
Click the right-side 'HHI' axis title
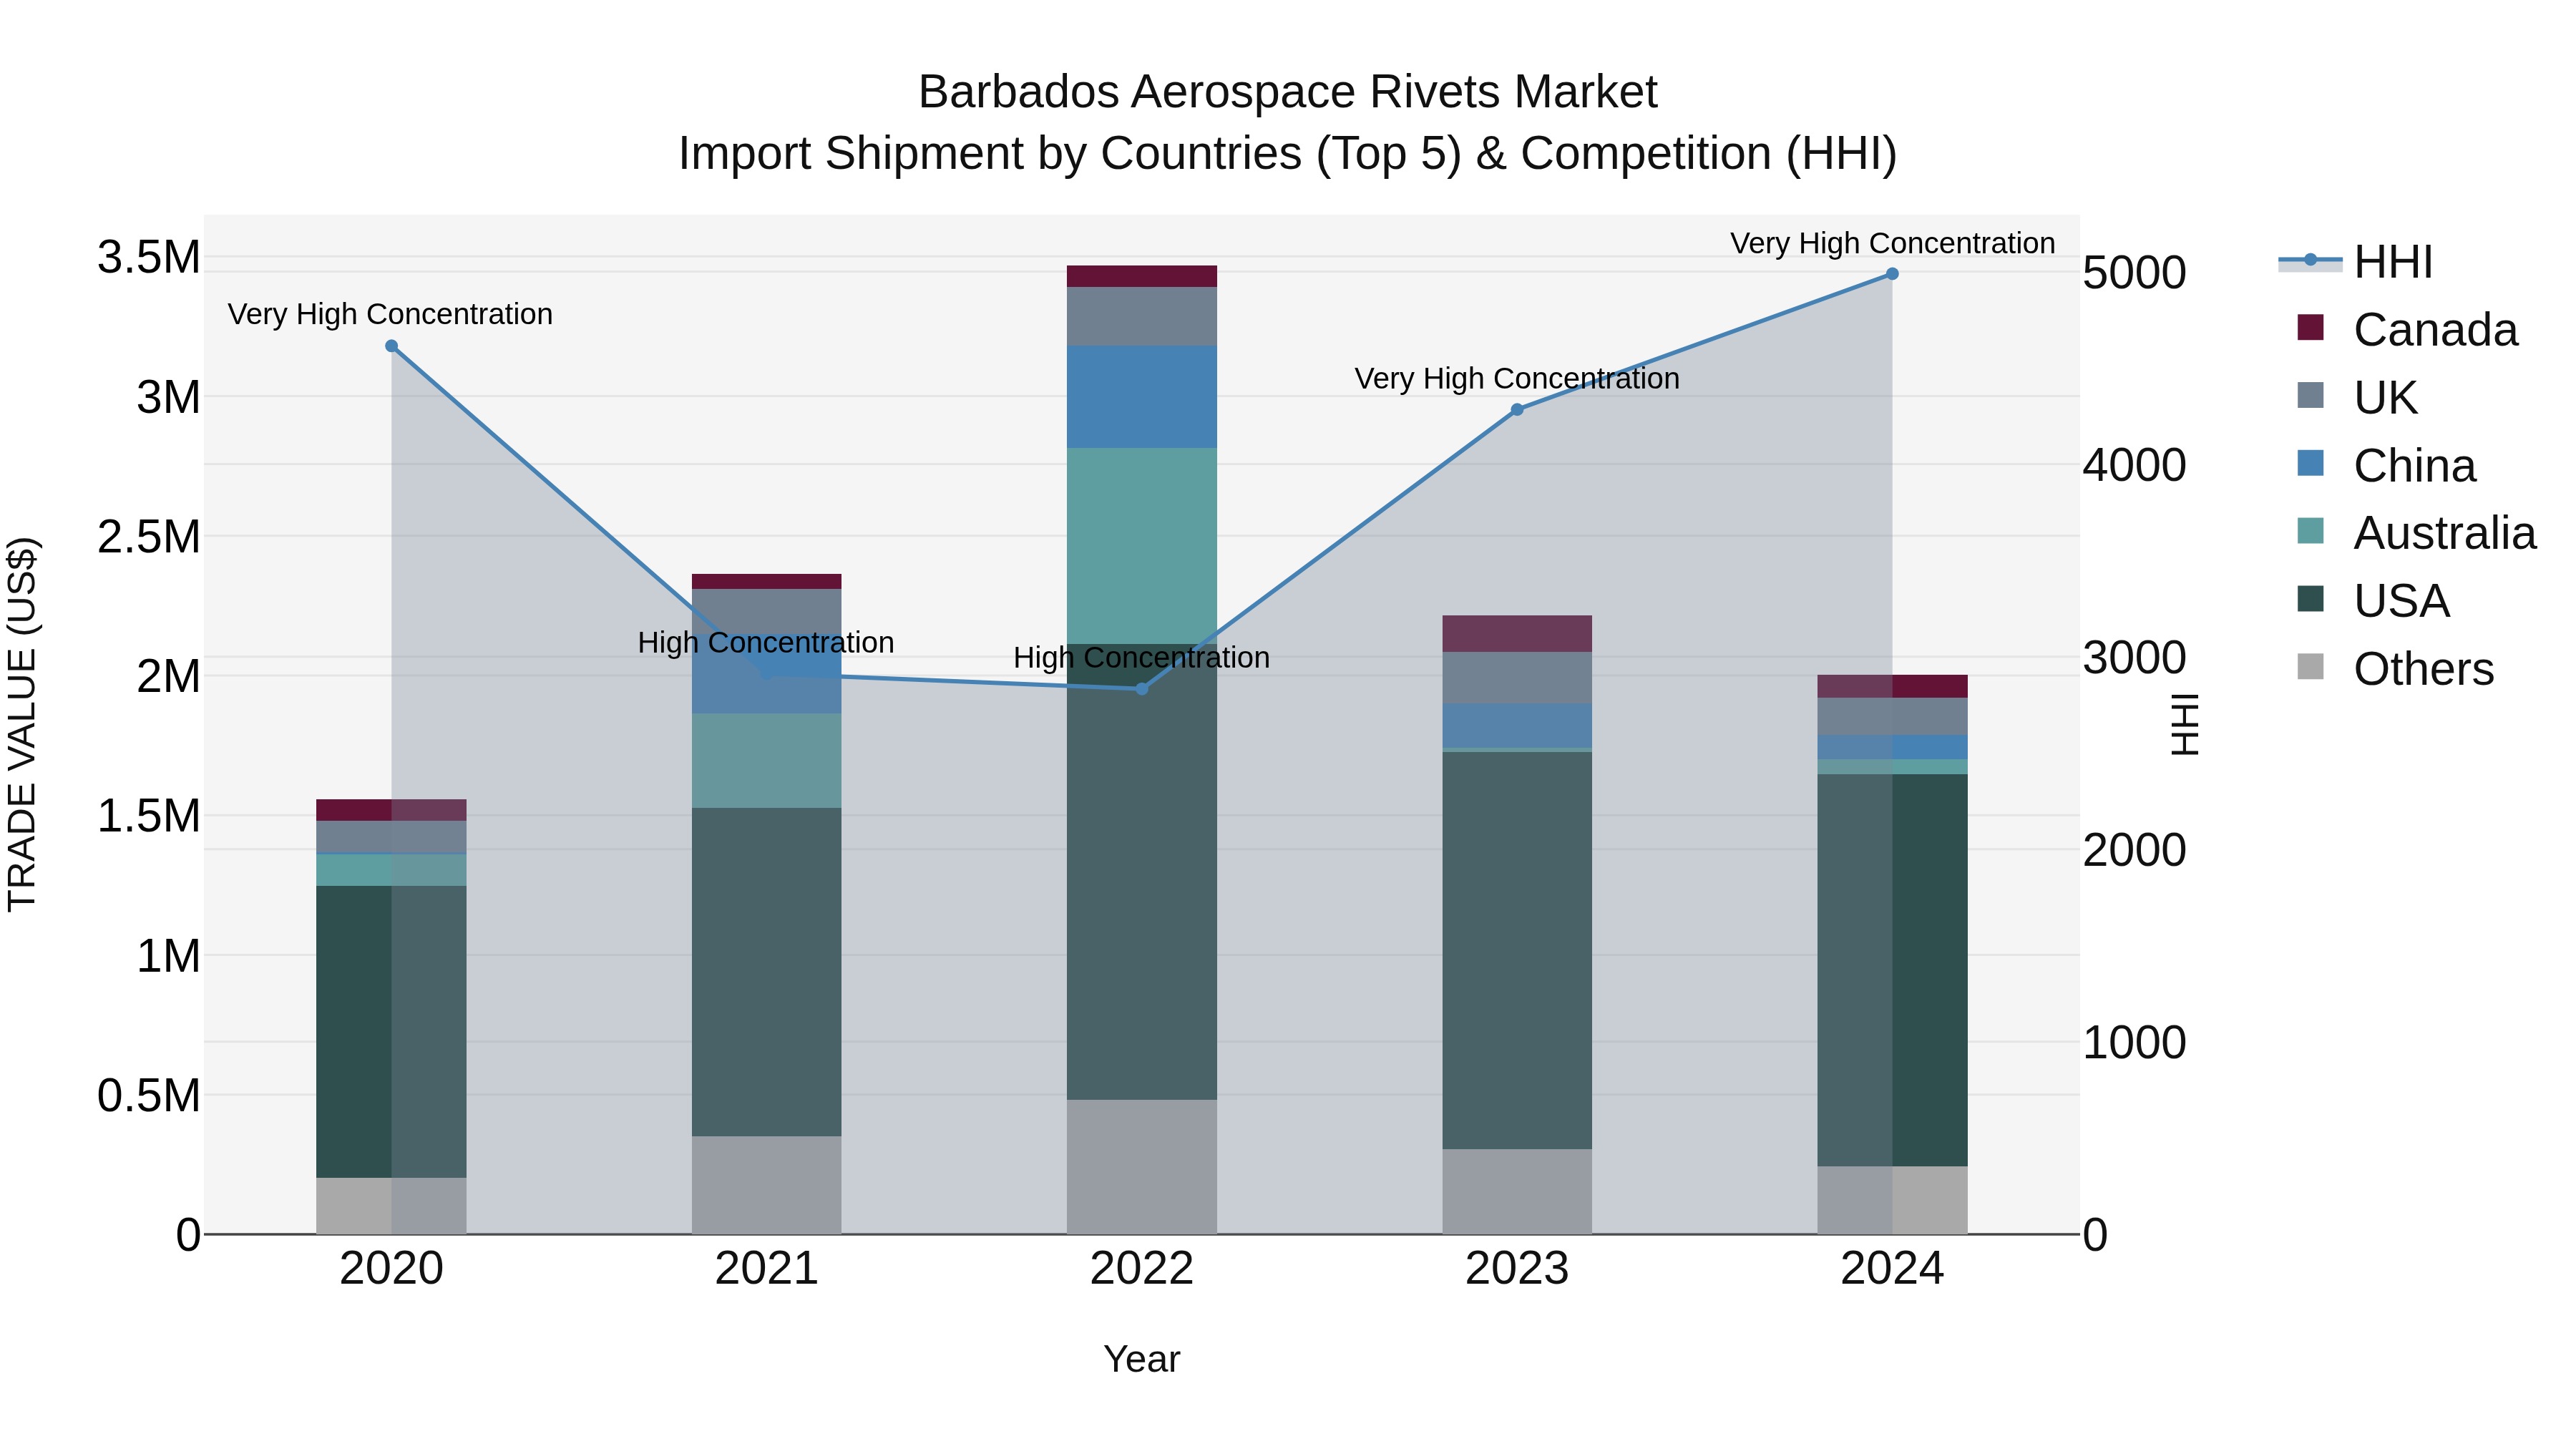pyautogui.click(x=2186, y=724)
